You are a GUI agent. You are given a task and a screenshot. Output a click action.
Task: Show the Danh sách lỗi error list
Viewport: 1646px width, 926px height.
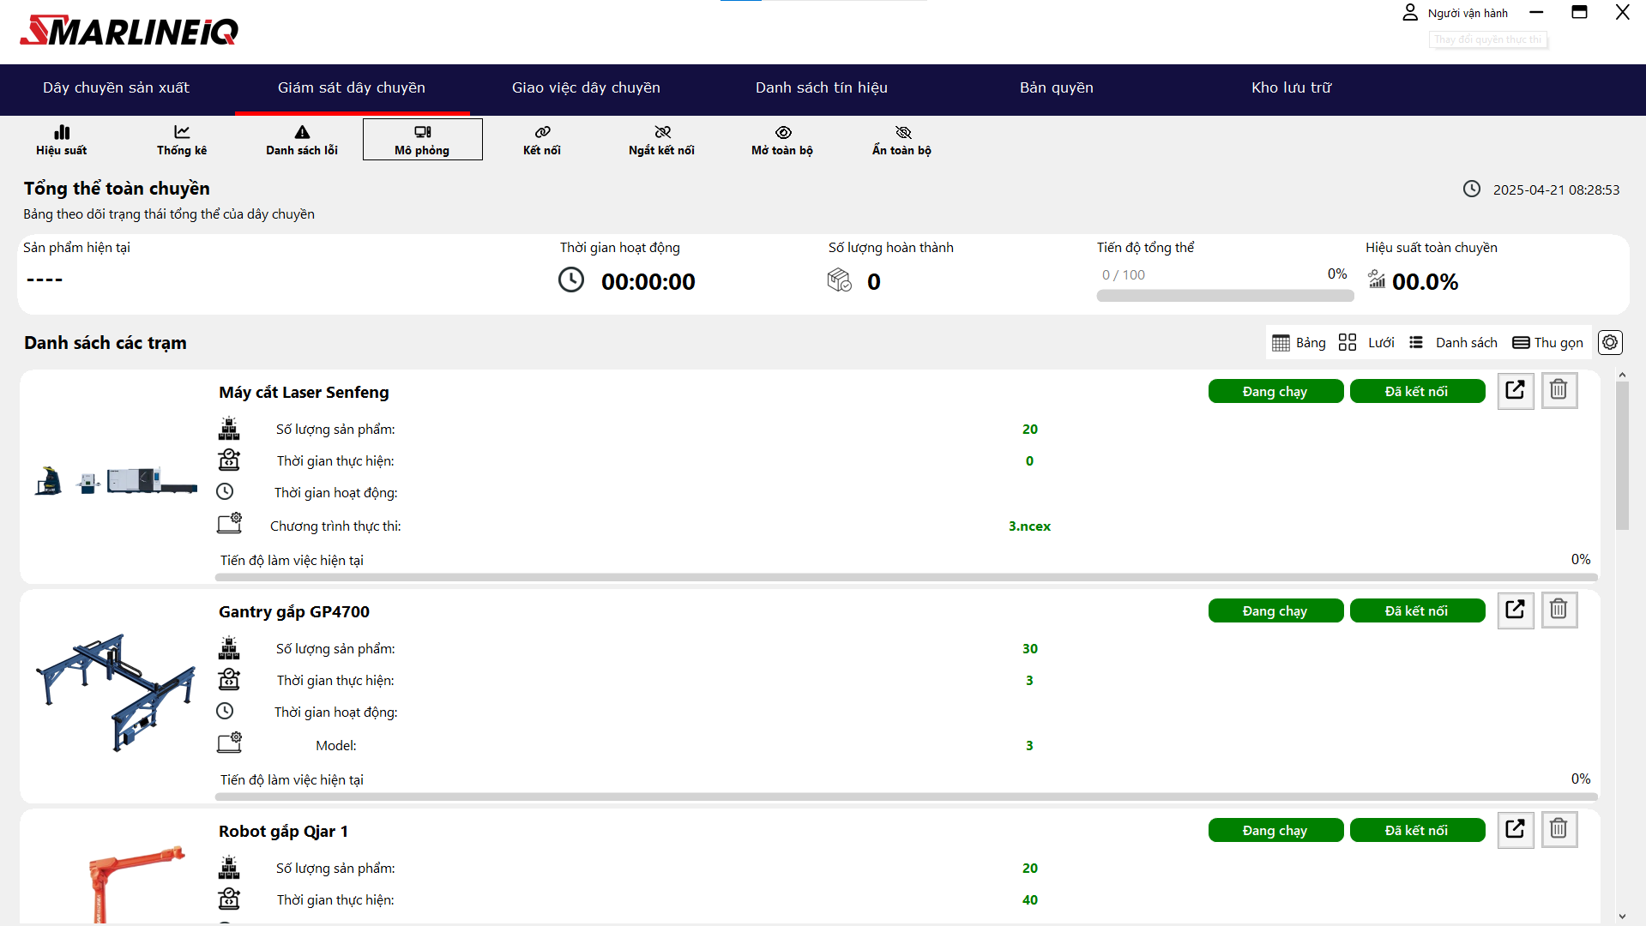pos(301,140)
